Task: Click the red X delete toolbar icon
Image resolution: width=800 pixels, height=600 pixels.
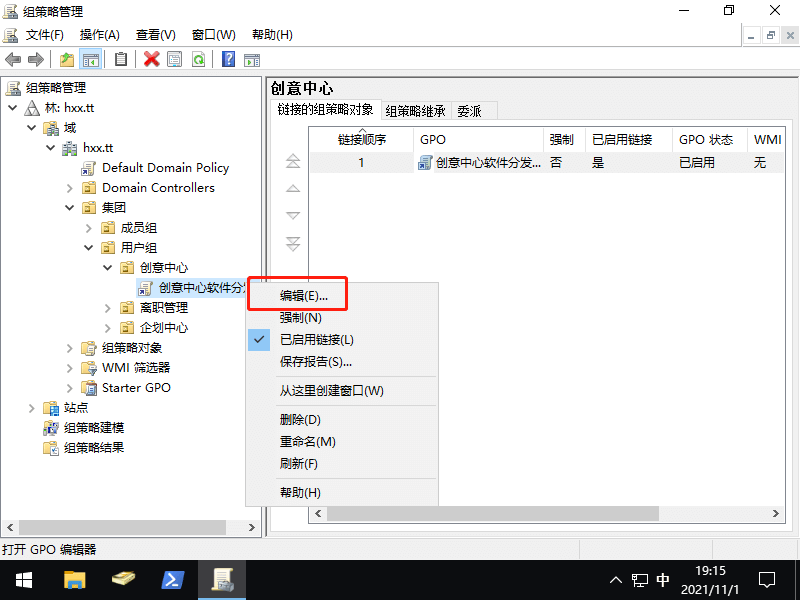Action: coord(152,60)
